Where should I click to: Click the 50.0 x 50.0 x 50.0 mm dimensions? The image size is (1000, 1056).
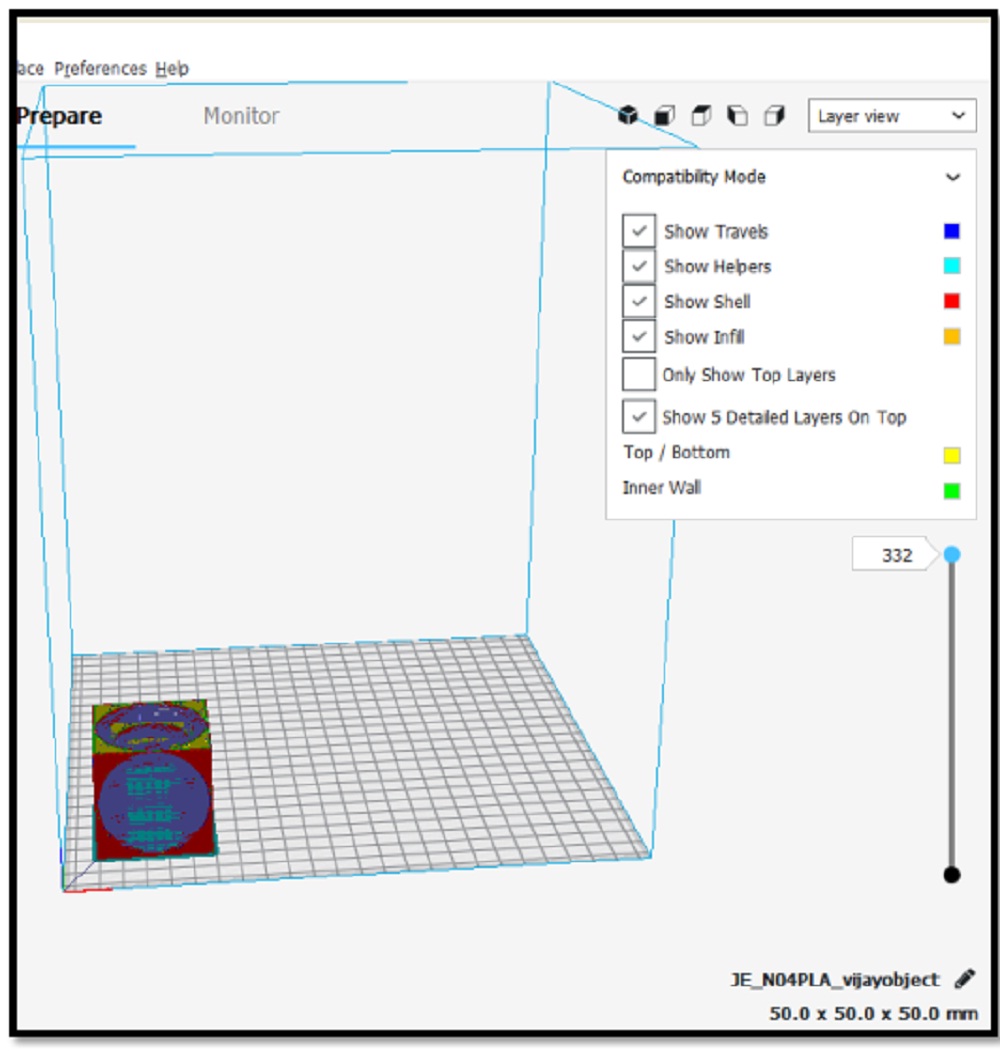[x=873, y=1014]
